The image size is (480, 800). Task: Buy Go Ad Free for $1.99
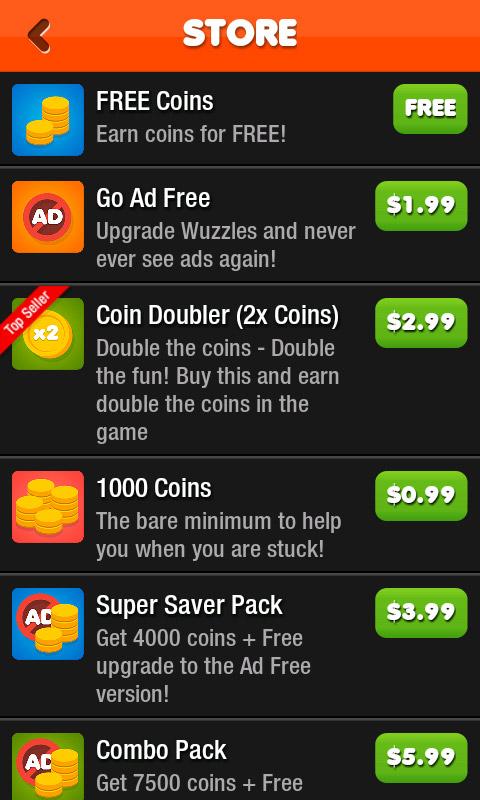click(421, 206)
